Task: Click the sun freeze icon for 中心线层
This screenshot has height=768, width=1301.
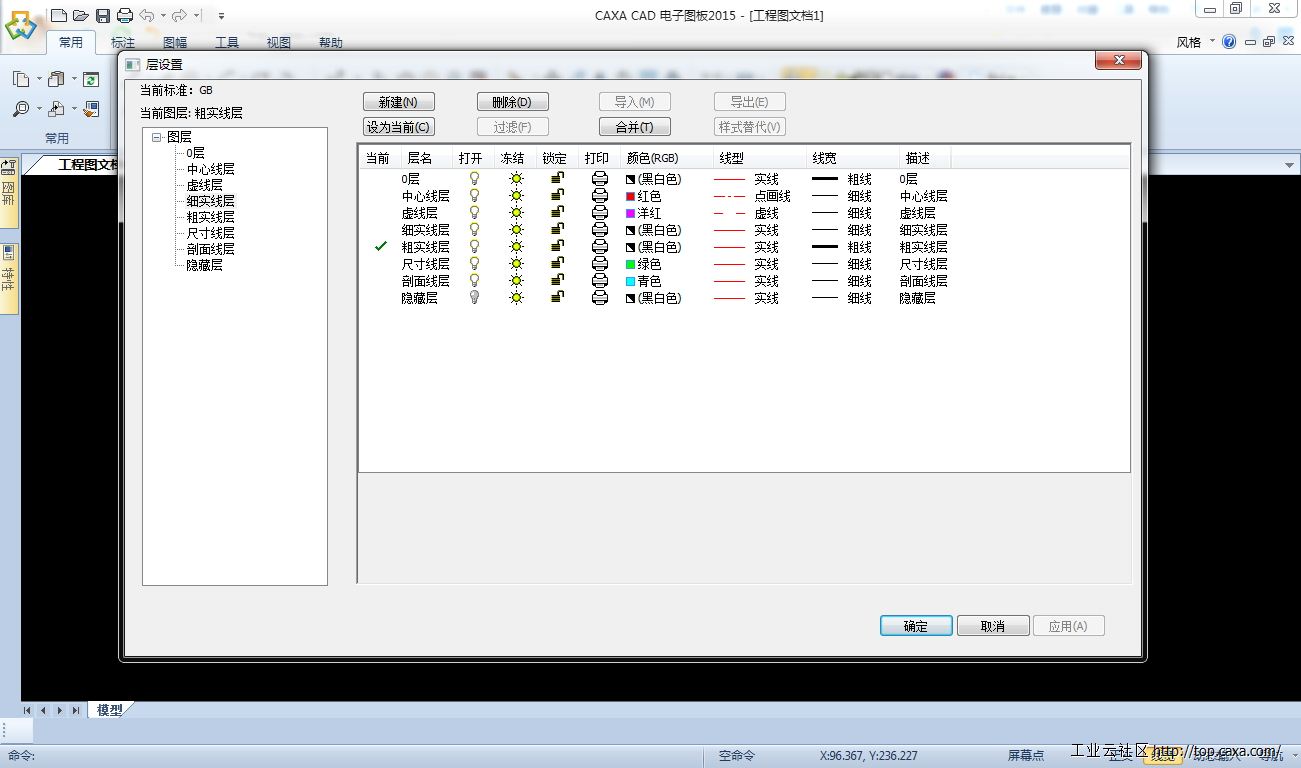Action: [x=516, y=196]
